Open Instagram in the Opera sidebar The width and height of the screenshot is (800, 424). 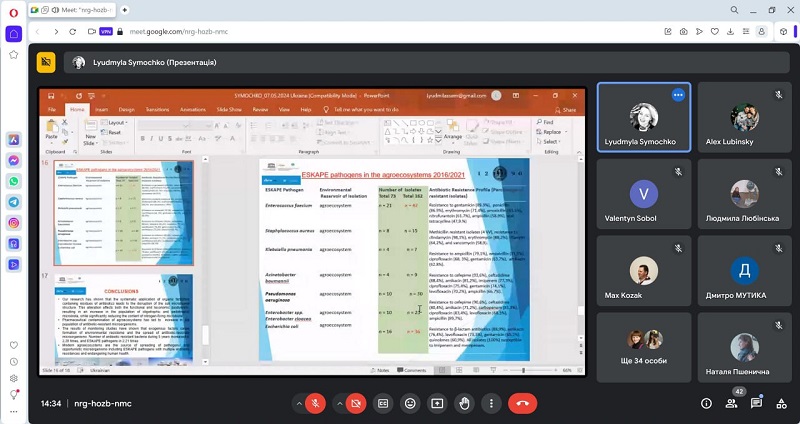coord(14,223)
